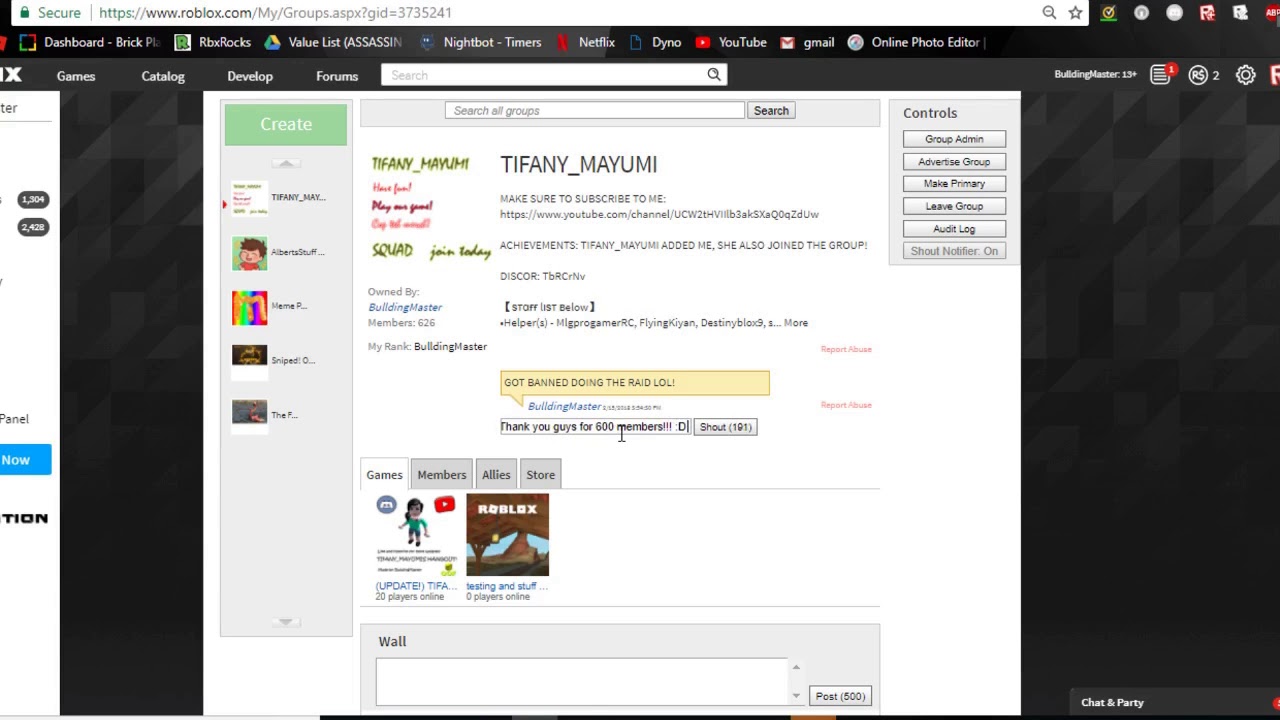Click the Post (500) wall button
Viewport: 1280px width, 720px height.
(840, 696)
